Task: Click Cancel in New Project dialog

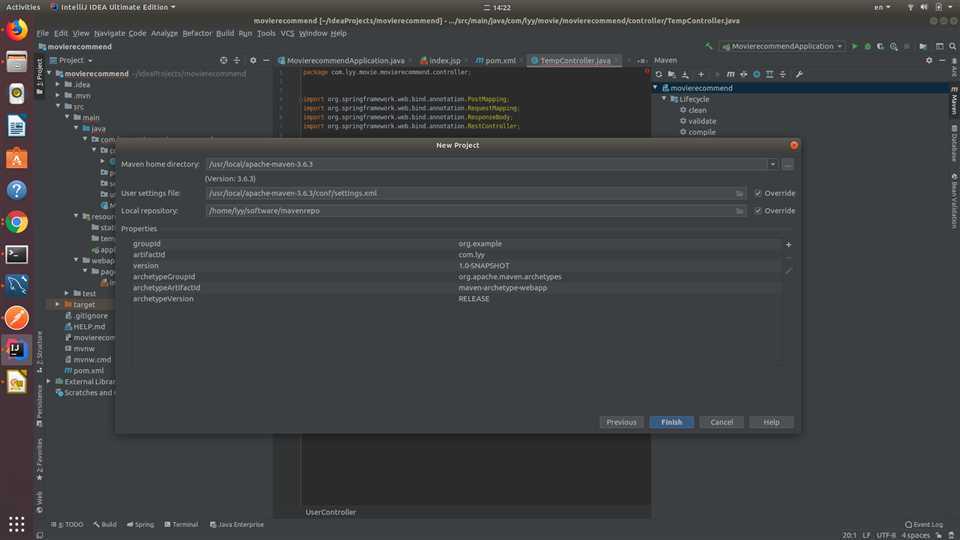Action: tap(721, 422)
